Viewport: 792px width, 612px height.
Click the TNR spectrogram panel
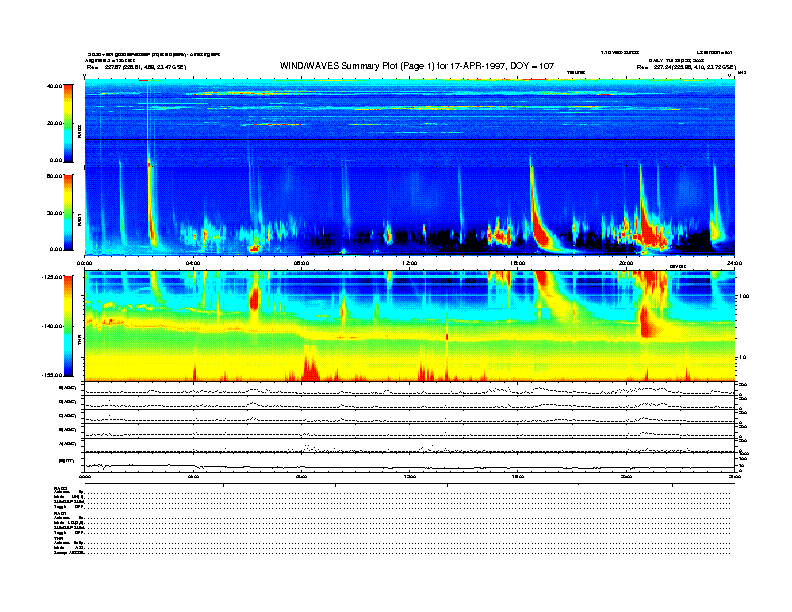click(x=409, y=326)
